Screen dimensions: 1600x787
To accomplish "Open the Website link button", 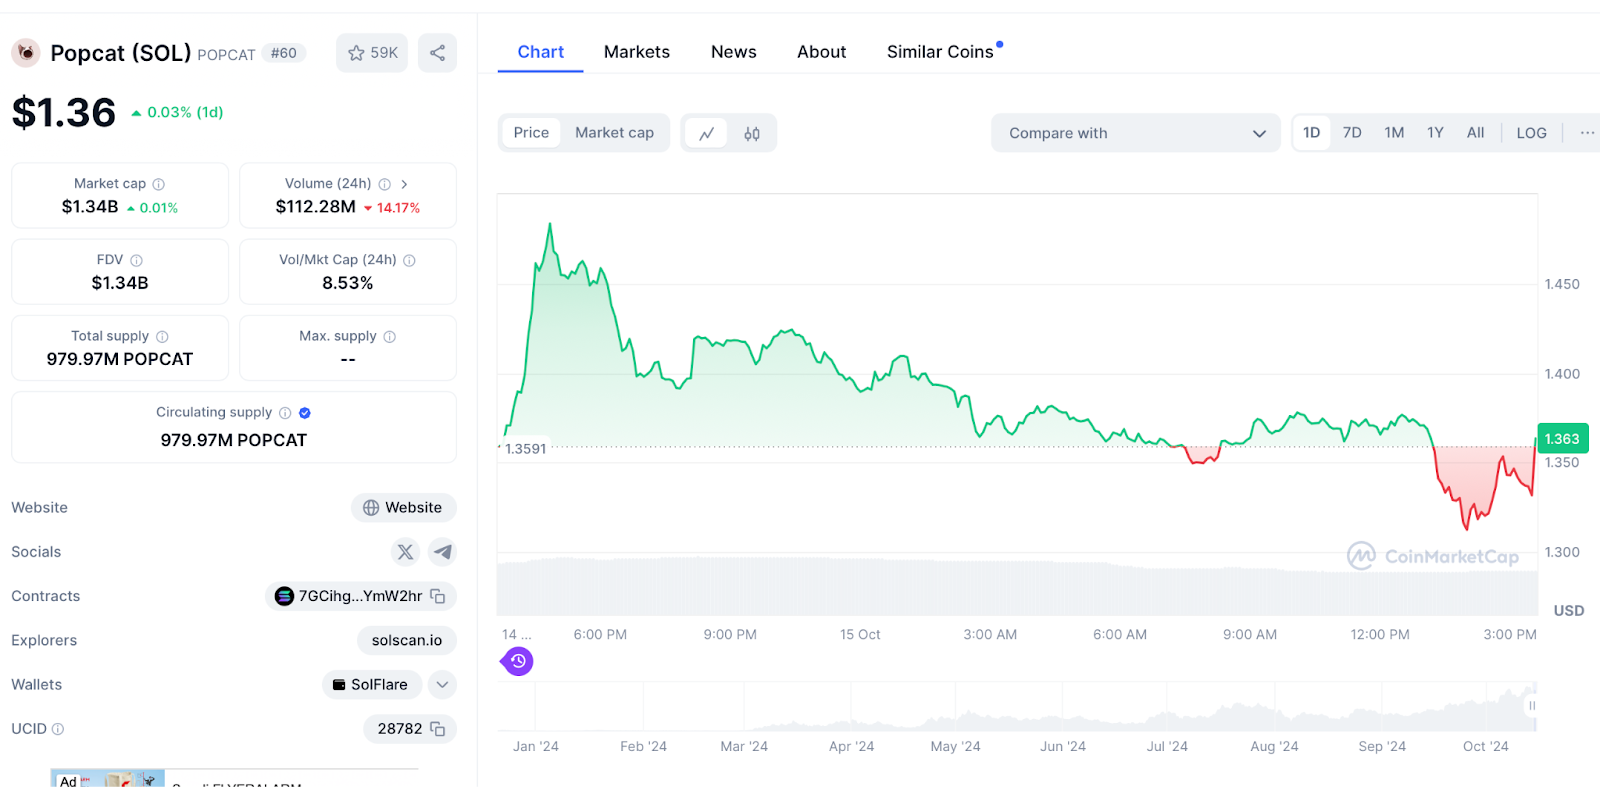I will click(x=403, y=508).
